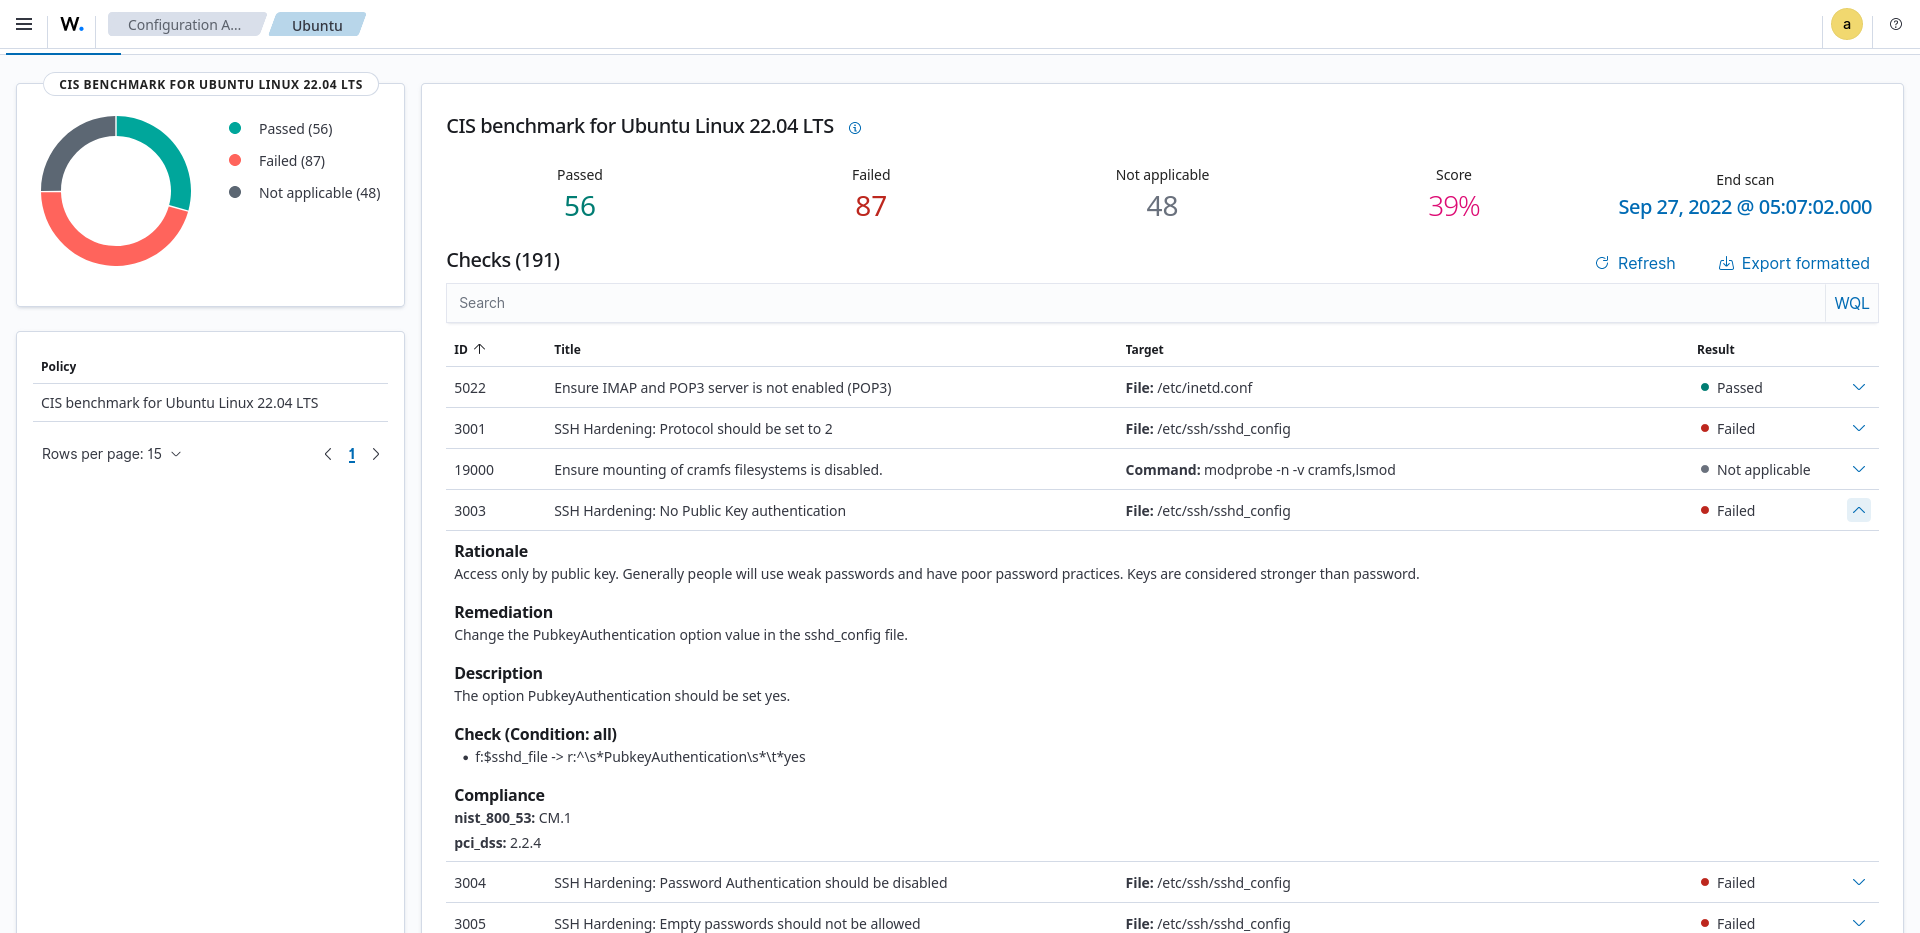Expand the row for check 3004
1920x933 pixels.
[x=1858, y=883]
